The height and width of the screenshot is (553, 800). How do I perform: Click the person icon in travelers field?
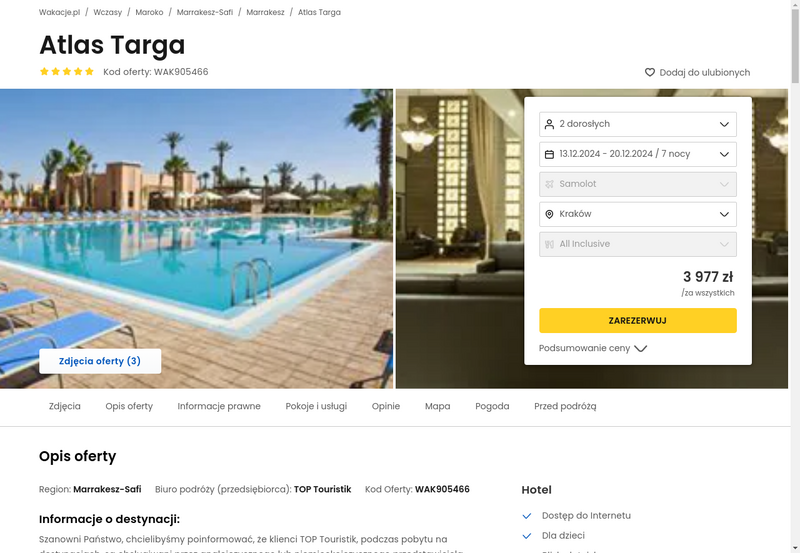coord(549,124)
